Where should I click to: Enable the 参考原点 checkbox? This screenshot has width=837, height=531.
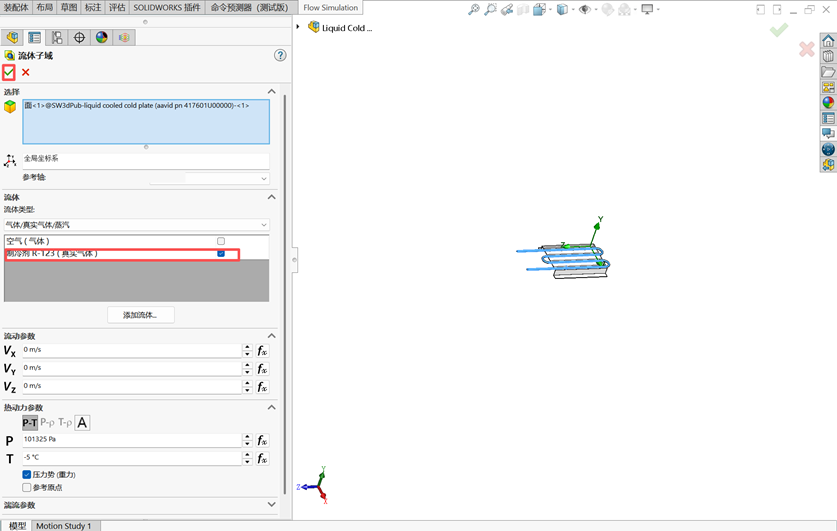[x=27, y=487]
